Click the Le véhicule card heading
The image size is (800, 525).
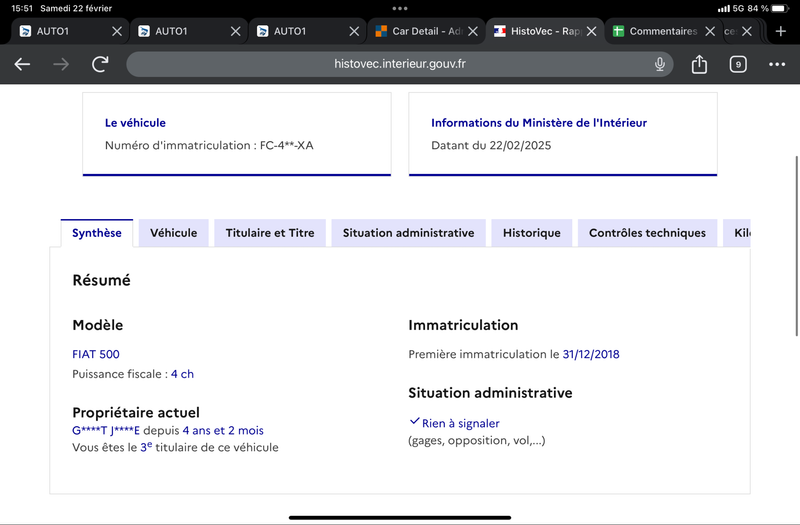click(135, 123)
